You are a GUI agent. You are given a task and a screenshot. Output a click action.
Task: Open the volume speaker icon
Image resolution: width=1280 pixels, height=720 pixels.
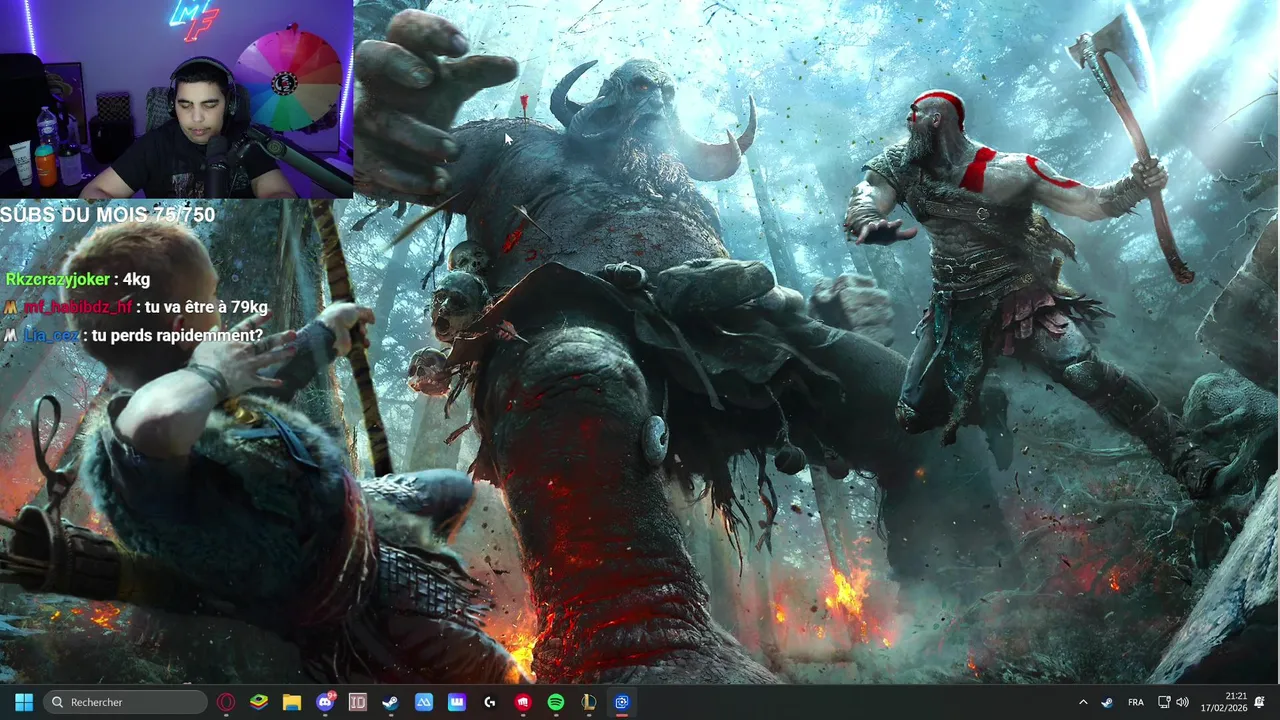click(x=1183, y=702)
